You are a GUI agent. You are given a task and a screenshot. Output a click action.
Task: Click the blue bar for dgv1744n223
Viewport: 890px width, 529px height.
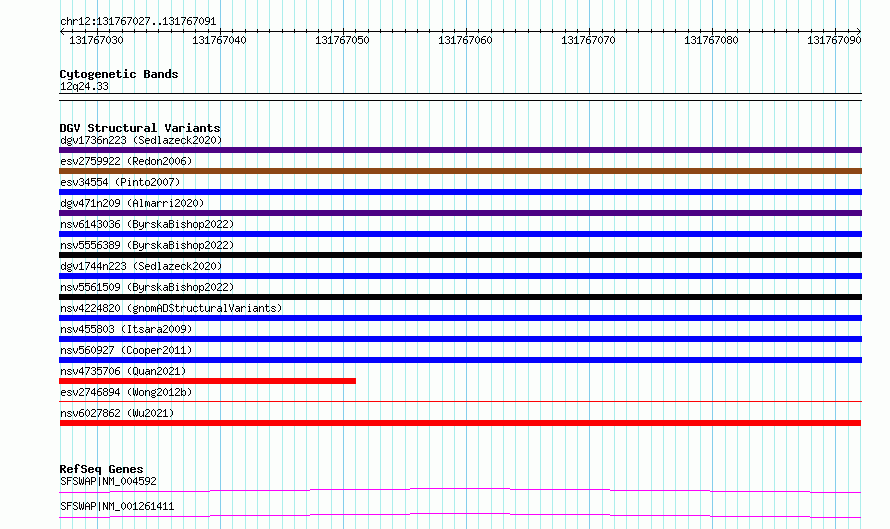(460, 276)
